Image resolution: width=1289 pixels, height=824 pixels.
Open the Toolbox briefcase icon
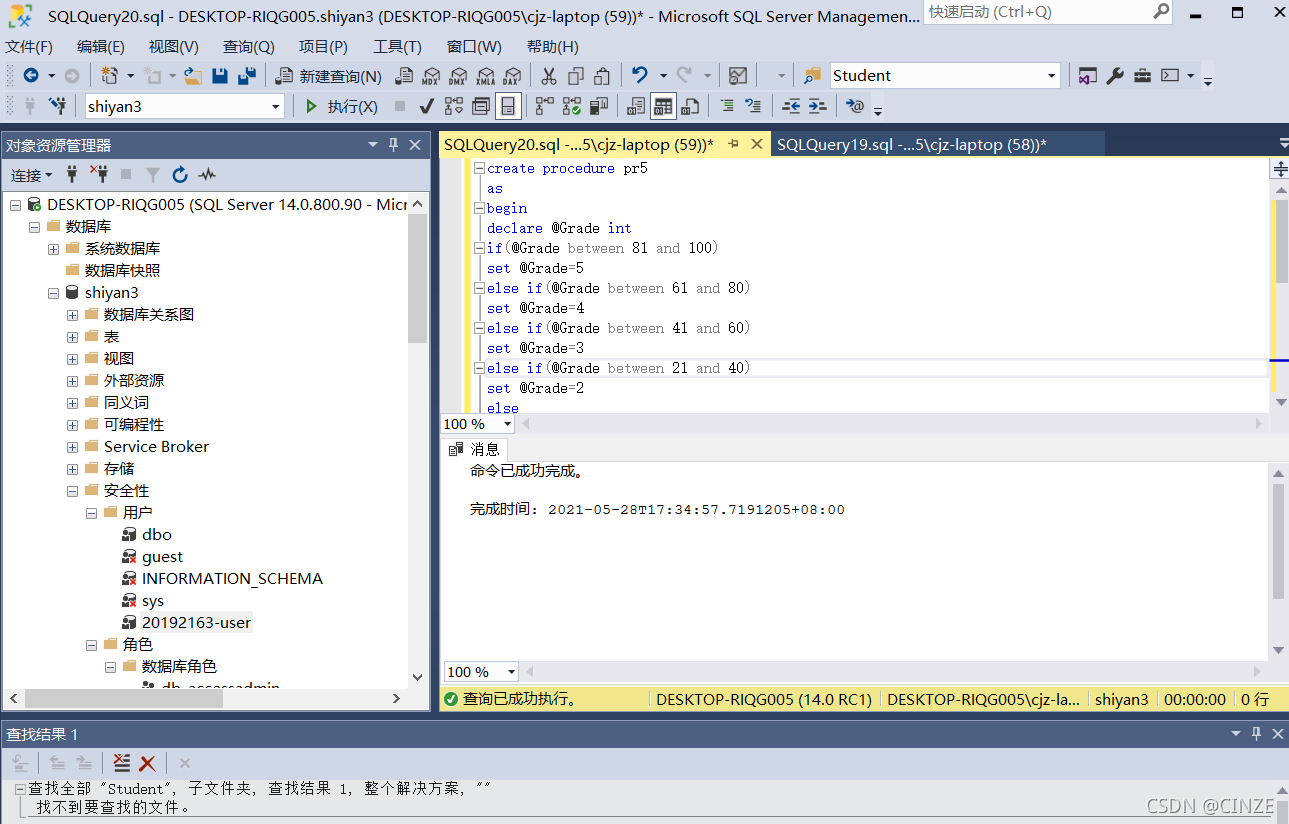click(1143, 75)
